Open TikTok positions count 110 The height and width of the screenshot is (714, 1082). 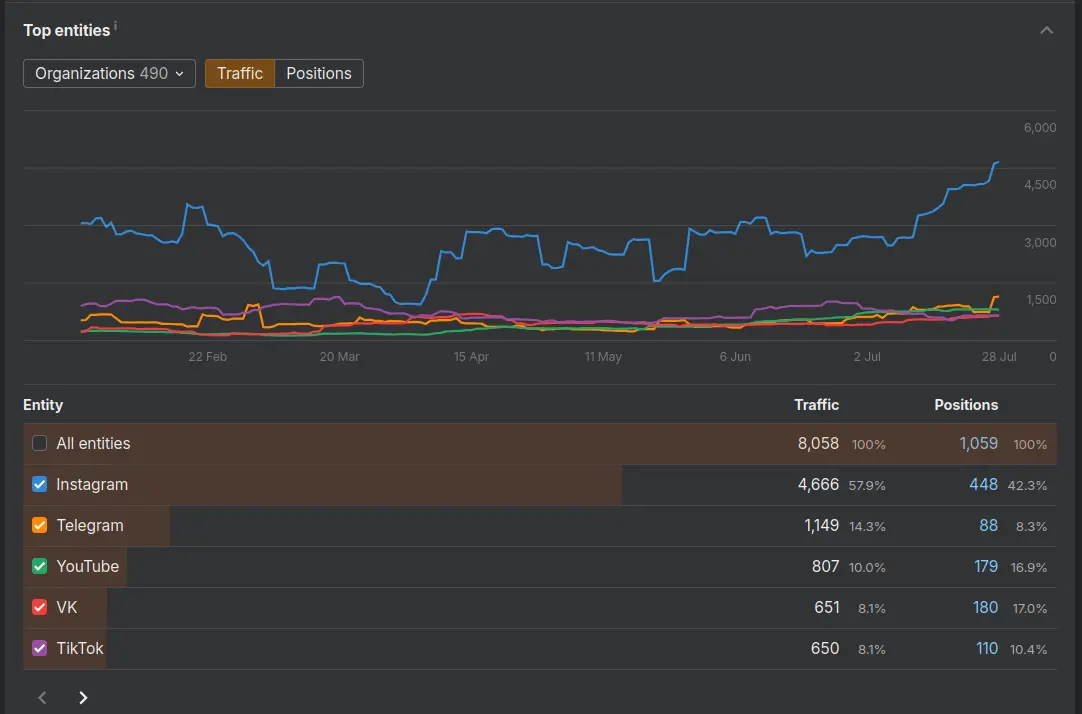click(987, 648)
